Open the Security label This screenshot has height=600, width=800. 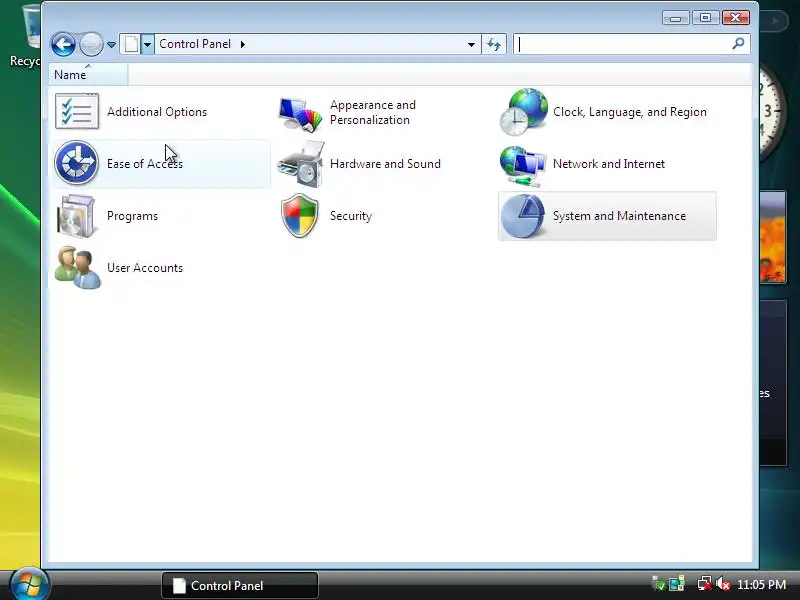tap(351, 216)
